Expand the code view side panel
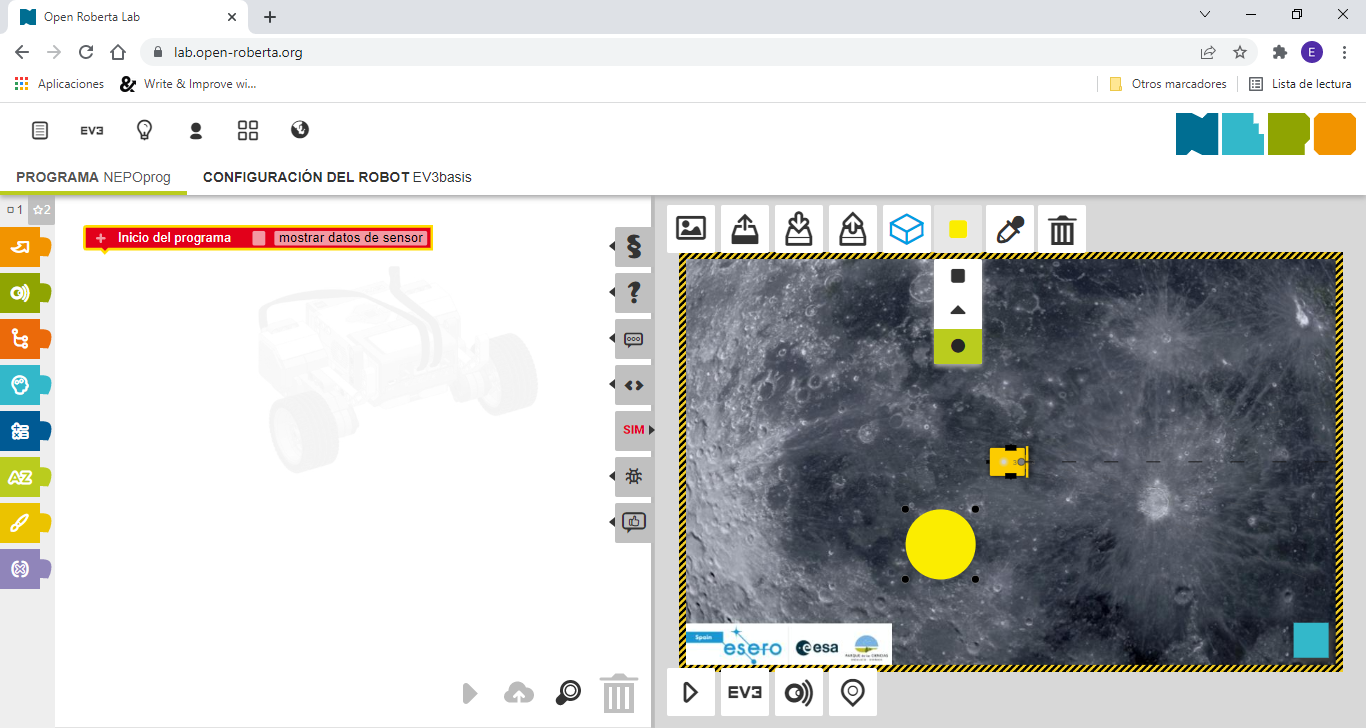 pos(633,385)
